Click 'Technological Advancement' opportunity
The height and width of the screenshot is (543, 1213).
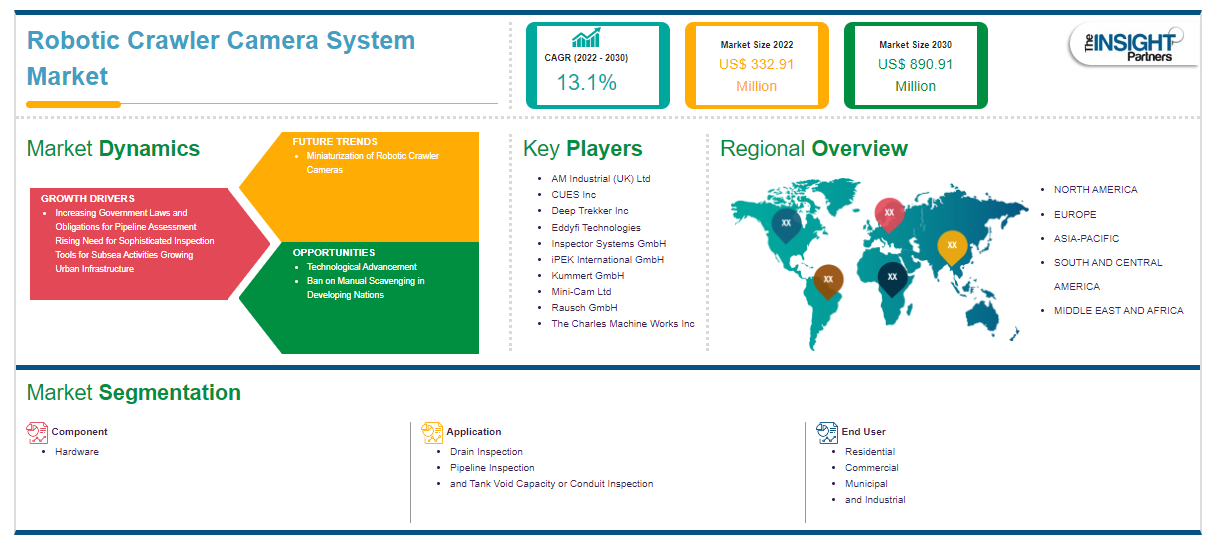pyautogui.click(x=362, y=267)
